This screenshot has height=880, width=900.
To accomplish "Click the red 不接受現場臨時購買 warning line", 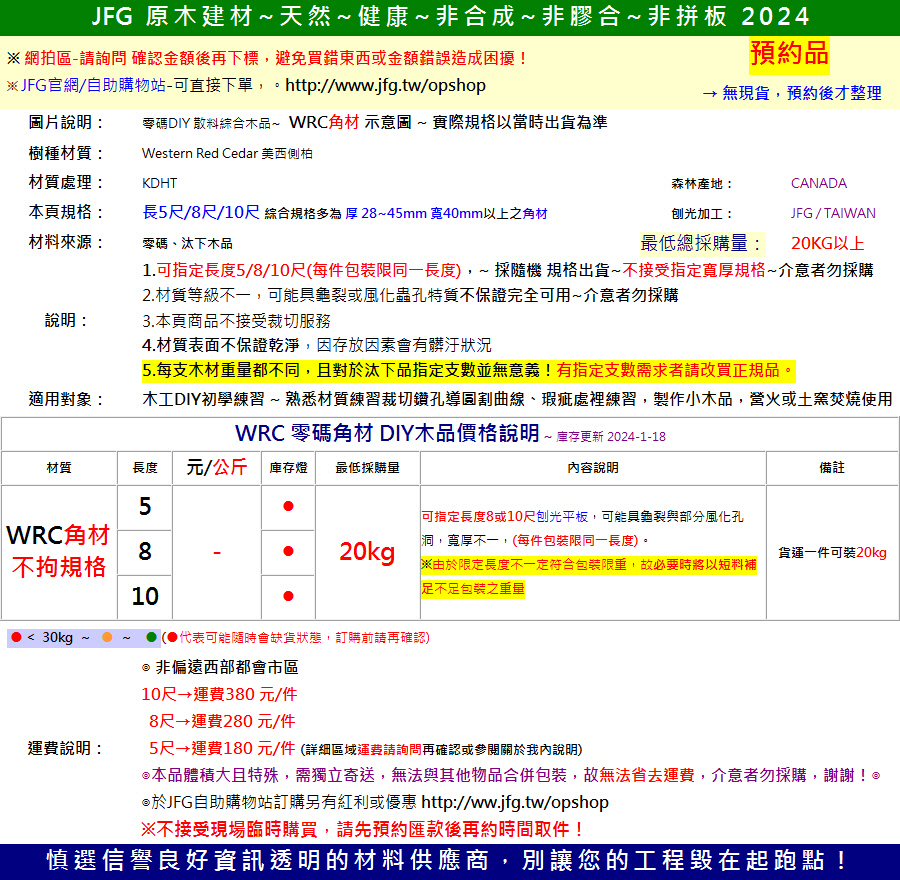I will (x=363, y=829).
